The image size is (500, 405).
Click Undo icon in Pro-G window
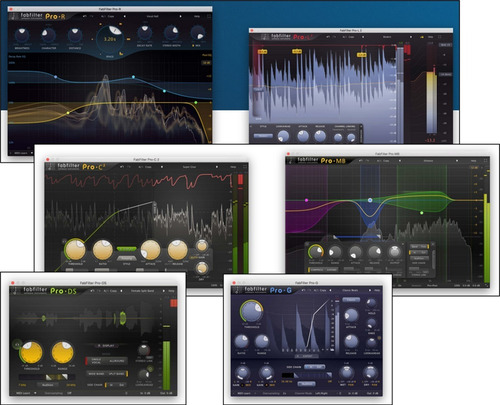click(303, 290)
